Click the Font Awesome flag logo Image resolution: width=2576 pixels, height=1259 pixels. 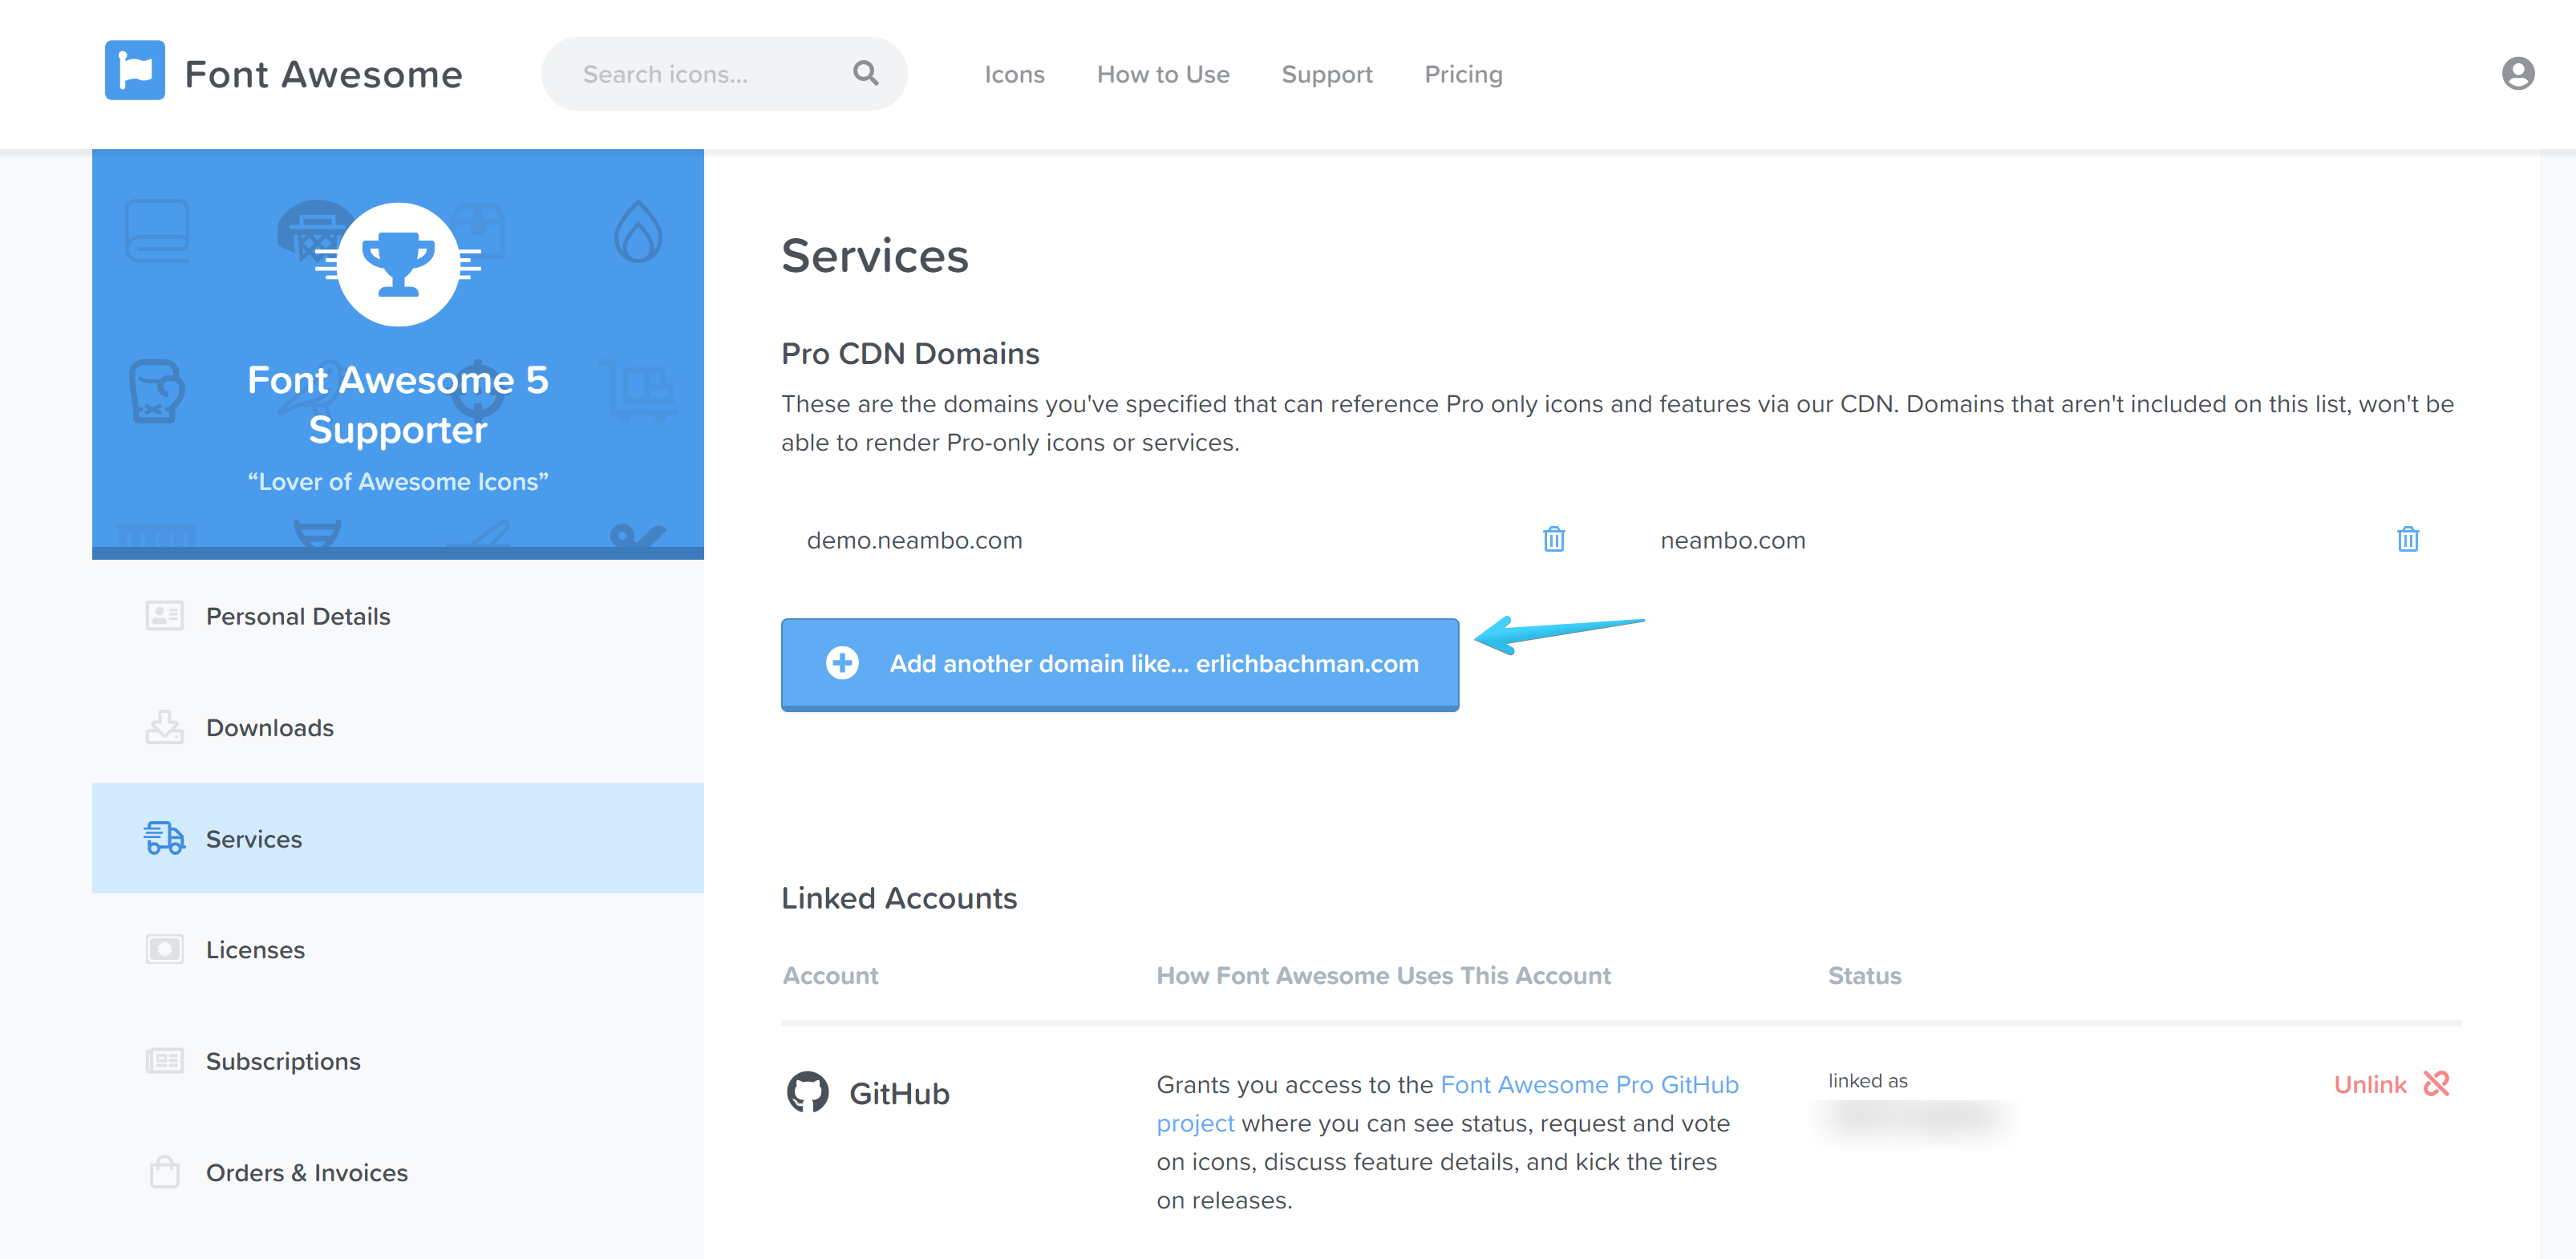coord(136,70)
